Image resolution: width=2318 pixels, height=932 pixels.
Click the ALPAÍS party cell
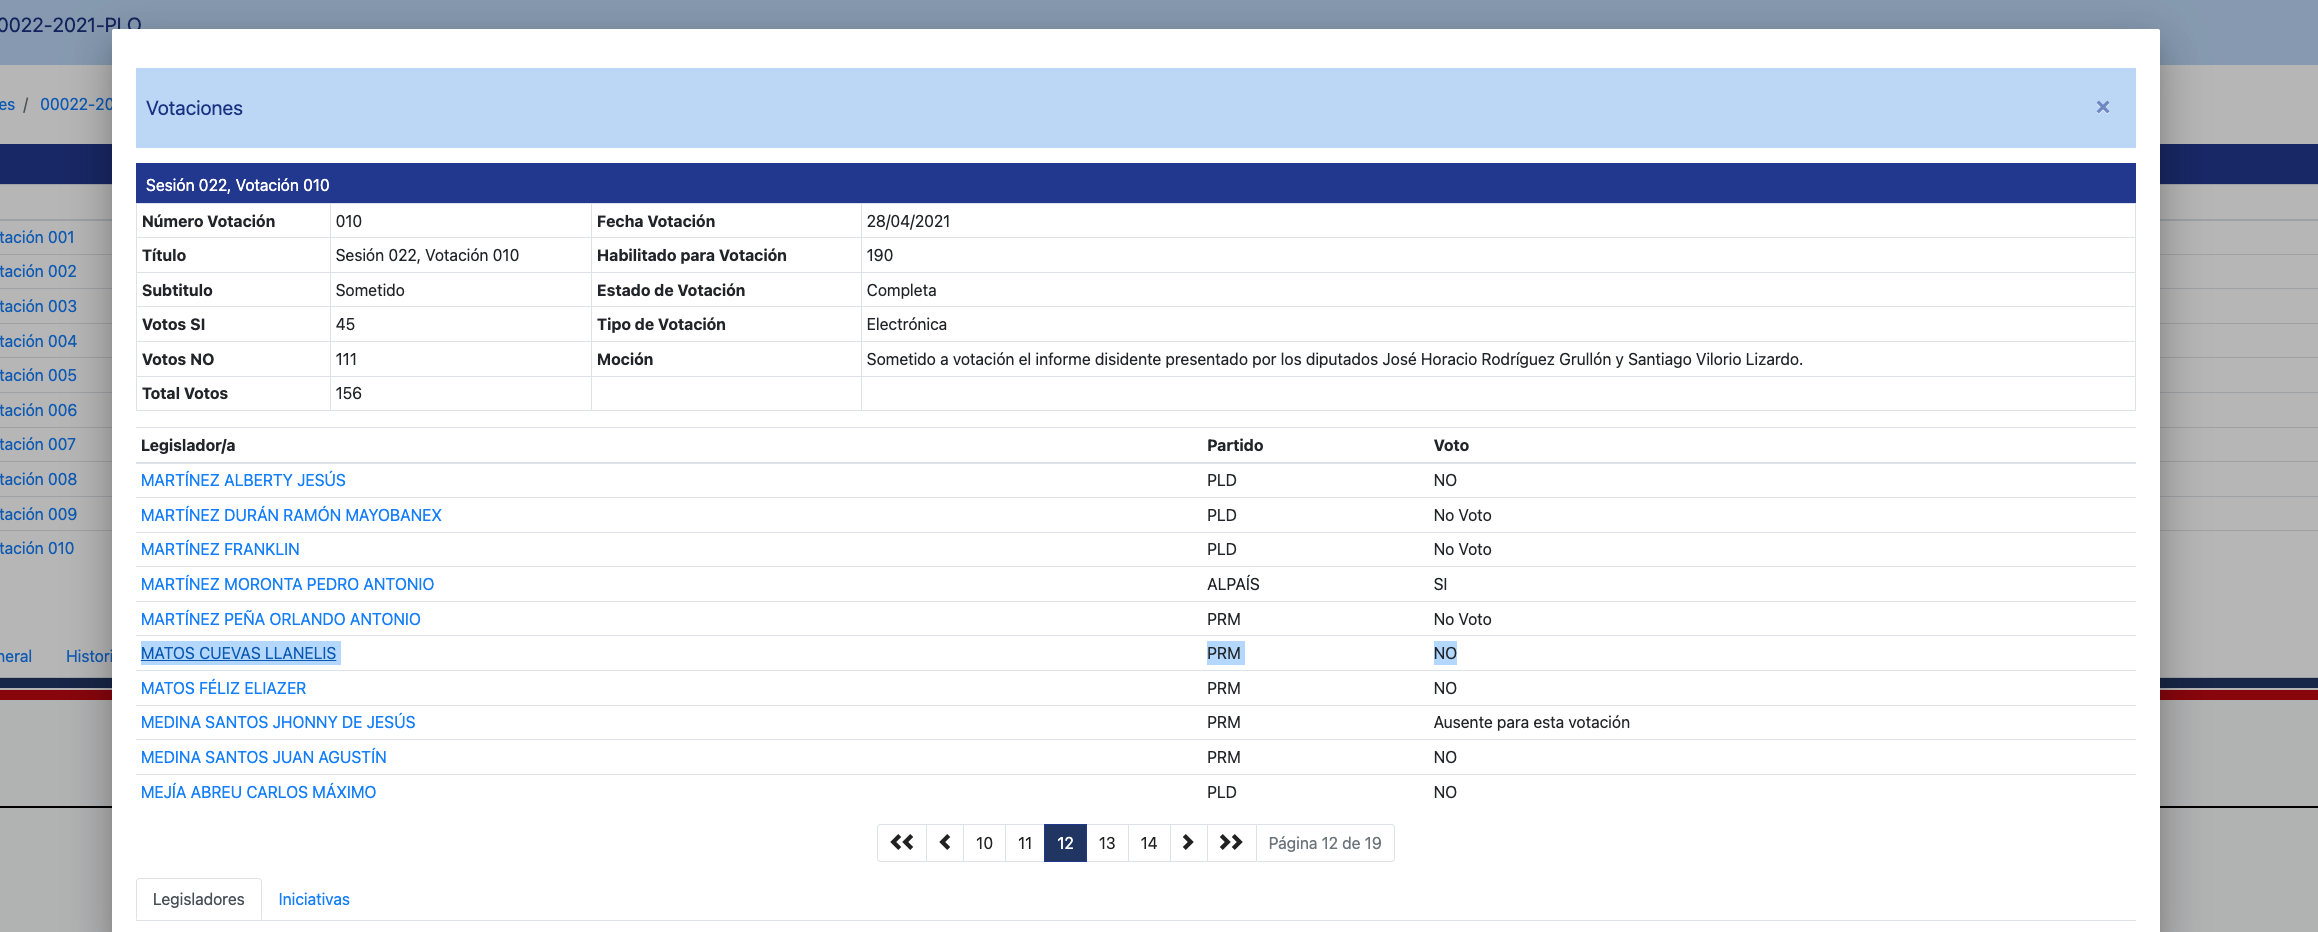pyautogui.click(x=1233, y=584)
